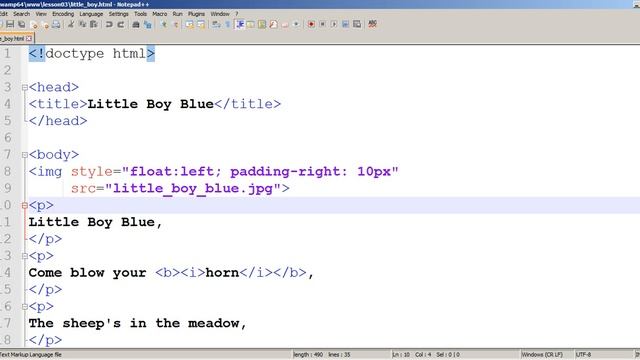Click the Stop Recording macro icon
640x360 pixels.
pos(322,24)
